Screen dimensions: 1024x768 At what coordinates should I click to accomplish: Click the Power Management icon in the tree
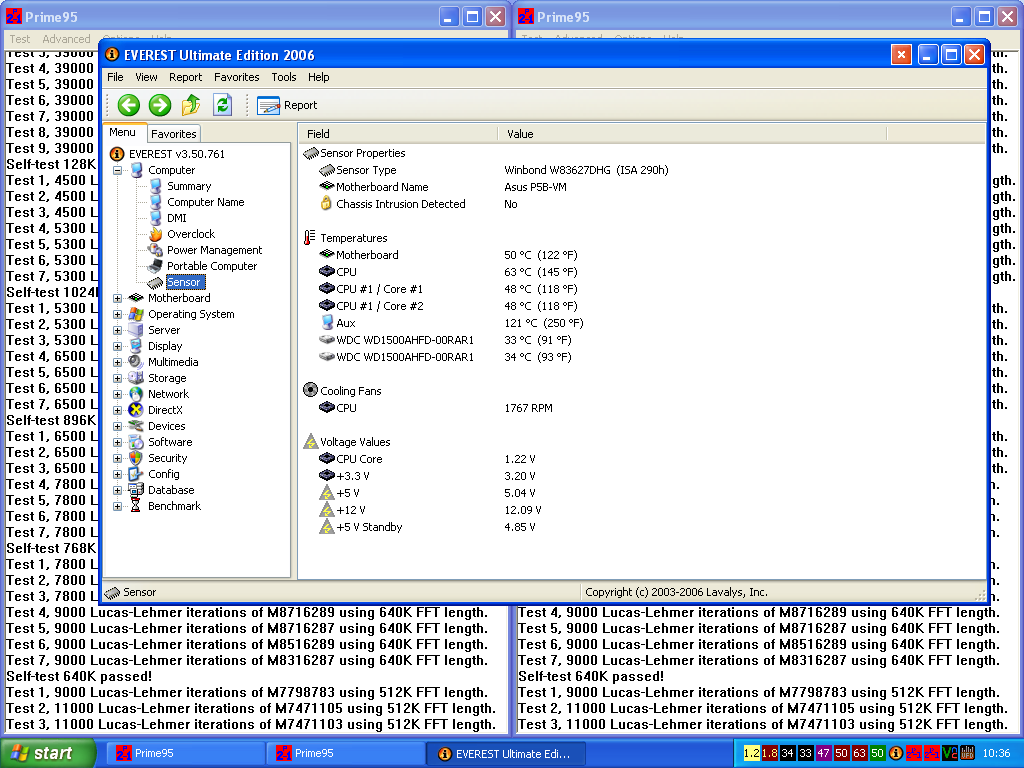click(155, 250)
